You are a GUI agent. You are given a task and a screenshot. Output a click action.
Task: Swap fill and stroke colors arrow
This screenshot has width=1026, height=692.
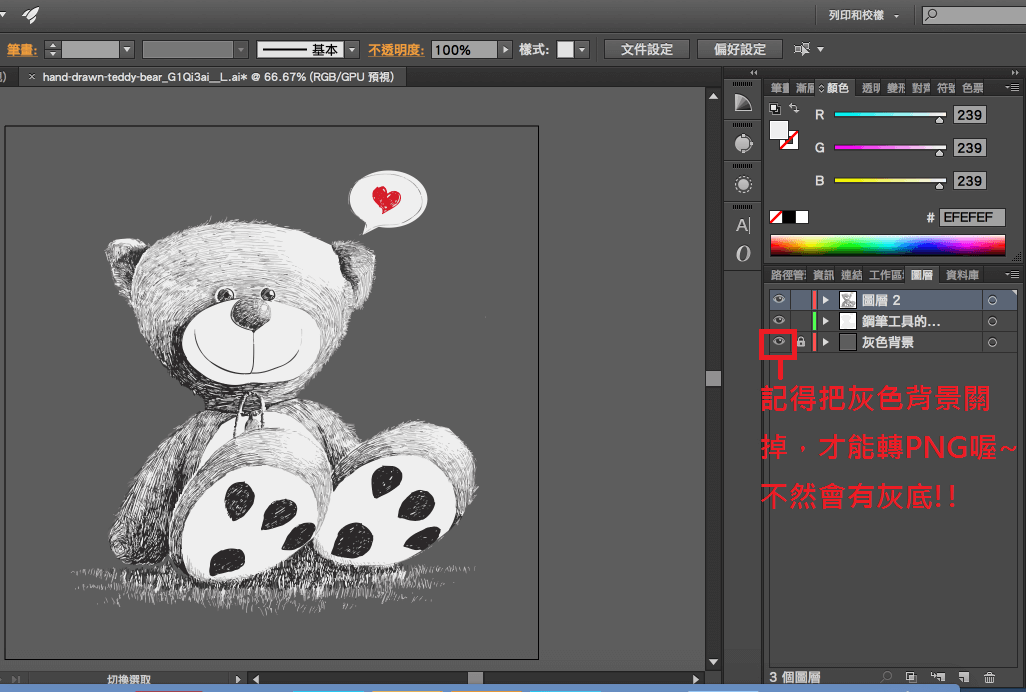[x=793, y=108]
